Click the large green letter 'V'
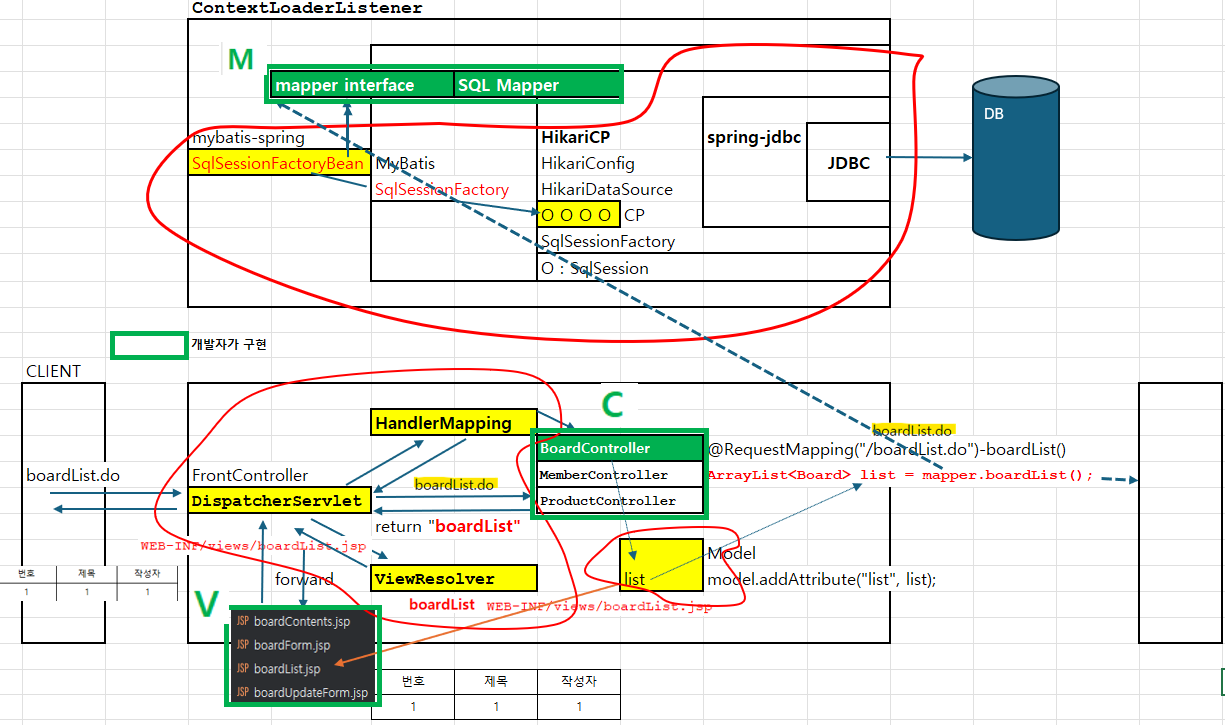The height and width of the screenshot is (725, 1225). pyautogui.click(x=206, y=604)
